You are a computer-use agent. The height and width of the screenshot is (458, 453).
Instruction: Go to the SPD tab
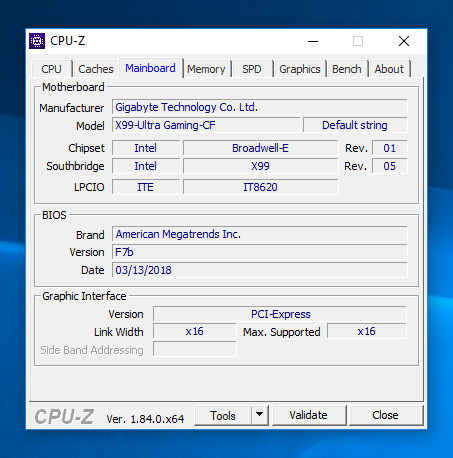point(252,69)
